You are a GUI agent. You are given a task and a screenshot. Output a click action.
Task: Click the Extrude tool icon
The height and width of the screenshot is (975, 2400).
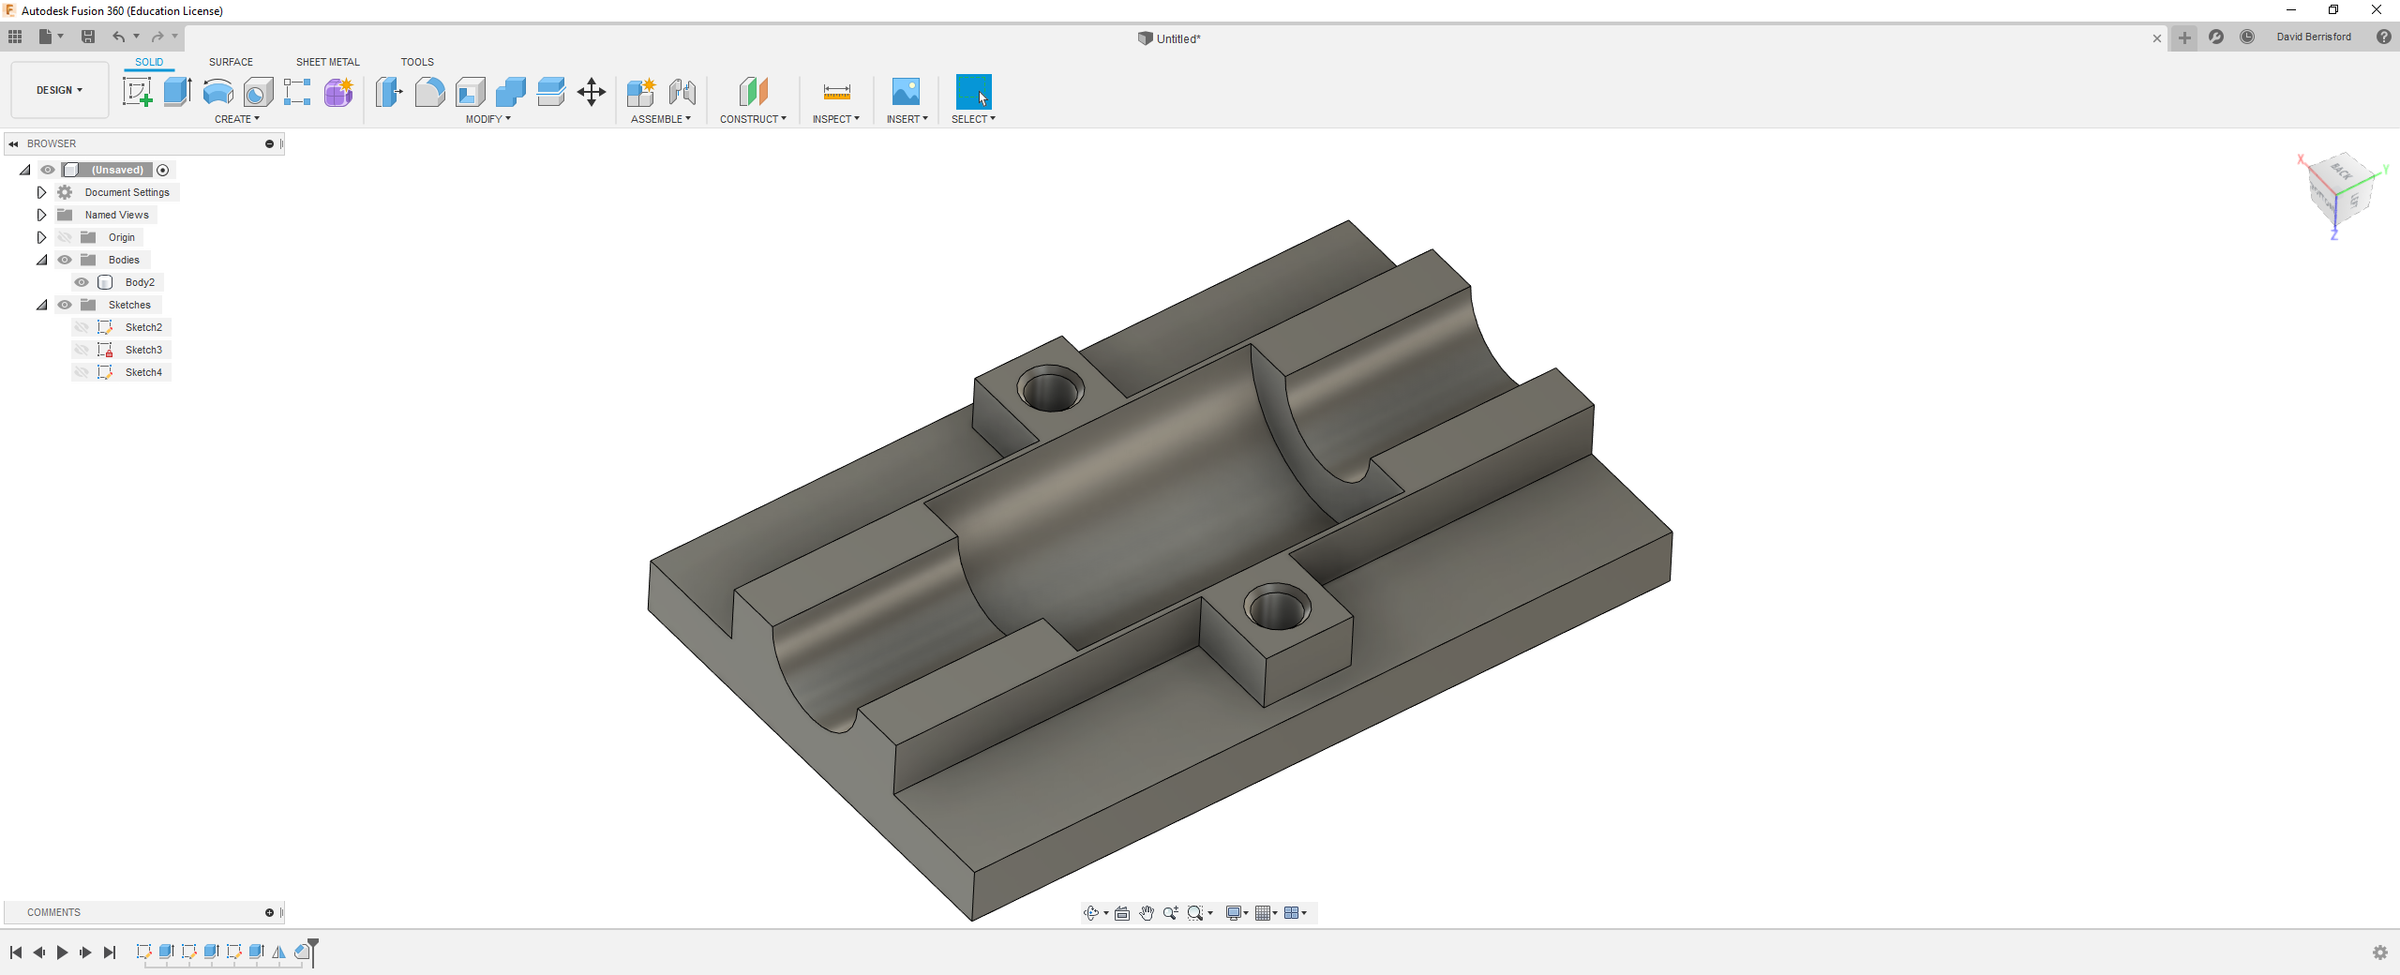177,92
